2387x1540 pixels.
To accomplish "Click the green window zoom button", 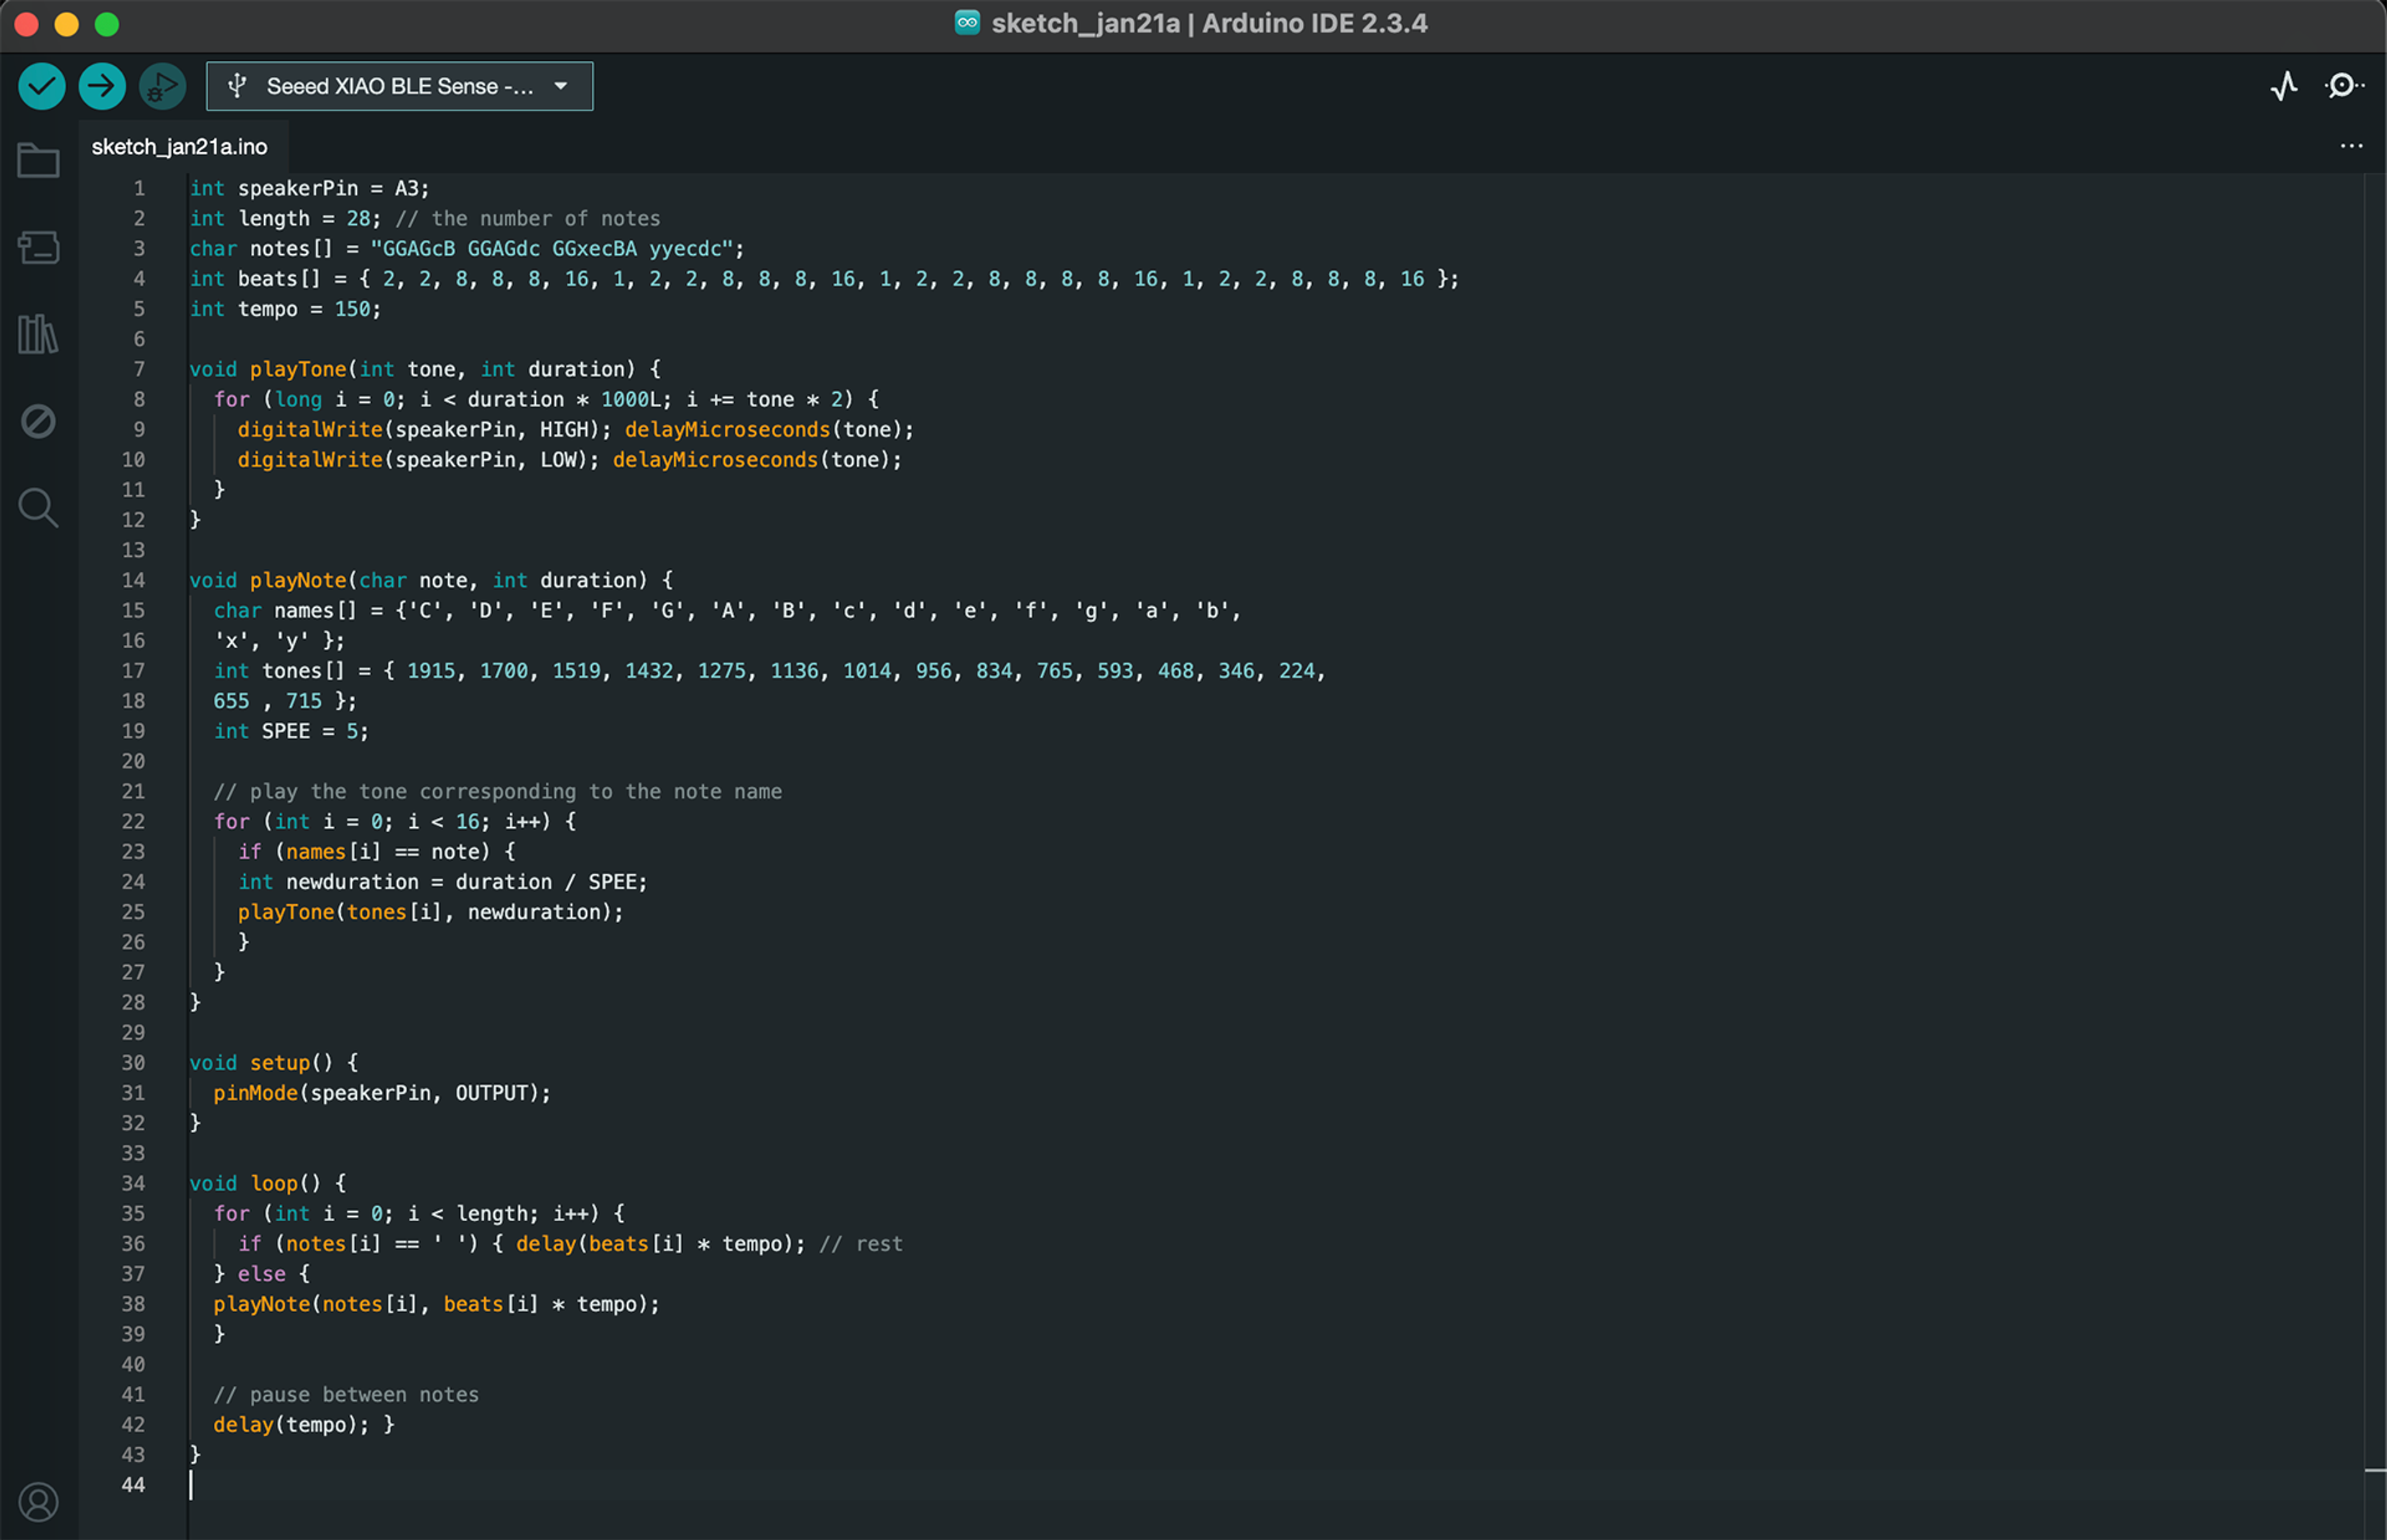I will point(107,24).
